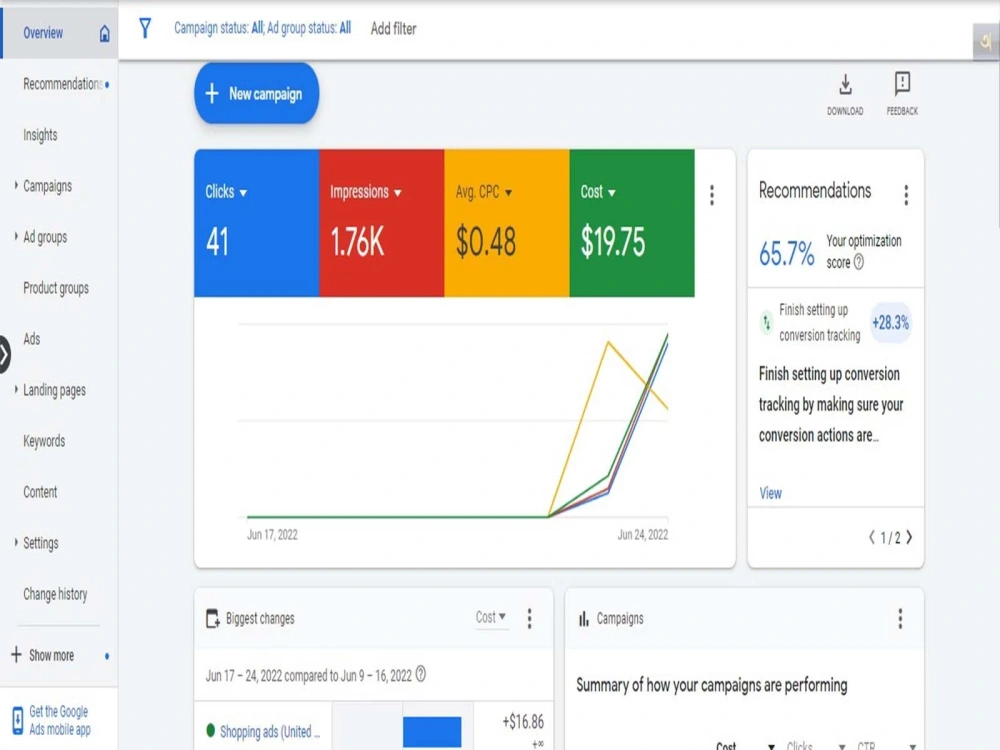Image resolution: width=1000 pixels, height=750 pixels.
Task: Open Campaigns card three-dot menu
Action: pos(900,618)
